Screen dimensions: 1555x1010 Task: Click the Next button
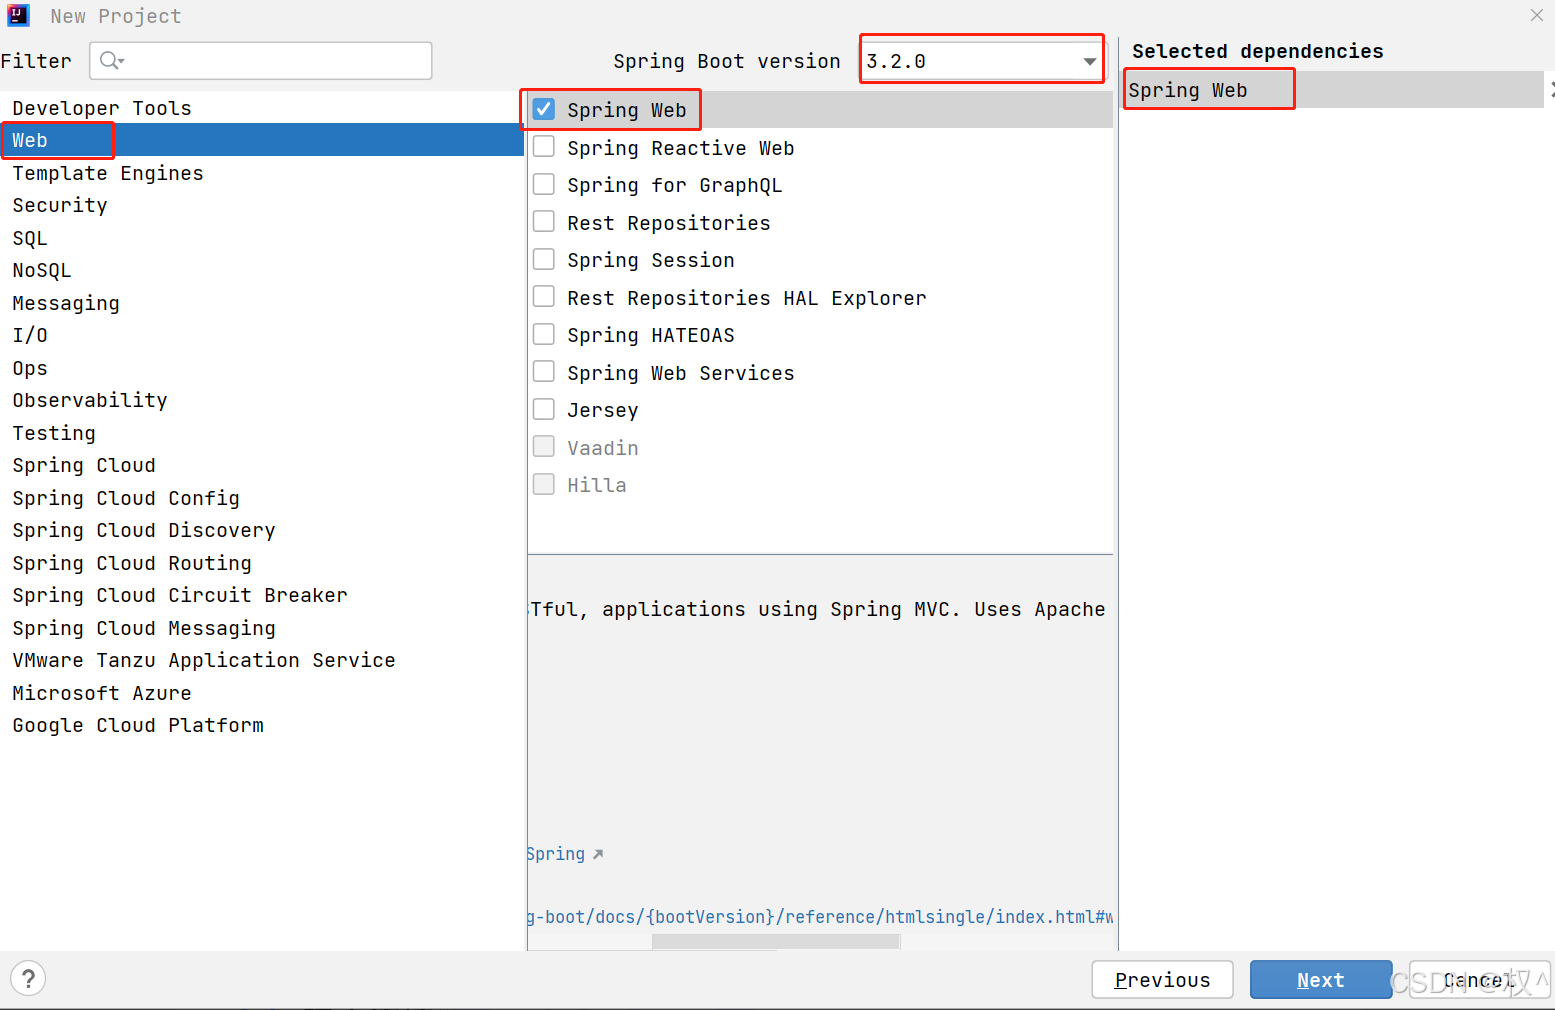(x=1320, y=980)
